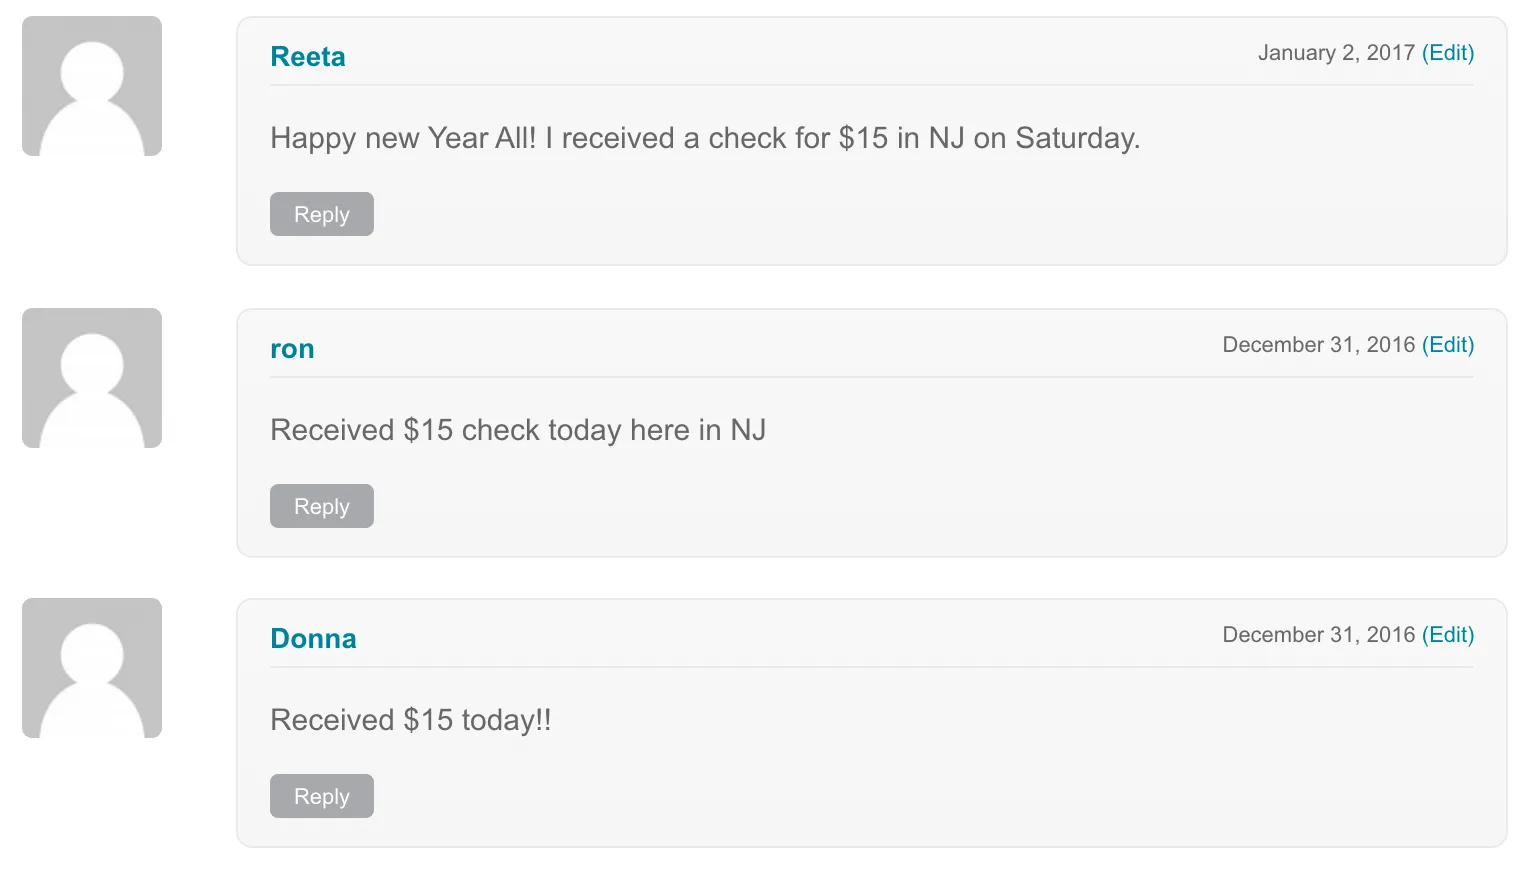Edit Reeta's January 2 comment
The height and width of the screenshot is (870, 1536).
point(1448,53)
